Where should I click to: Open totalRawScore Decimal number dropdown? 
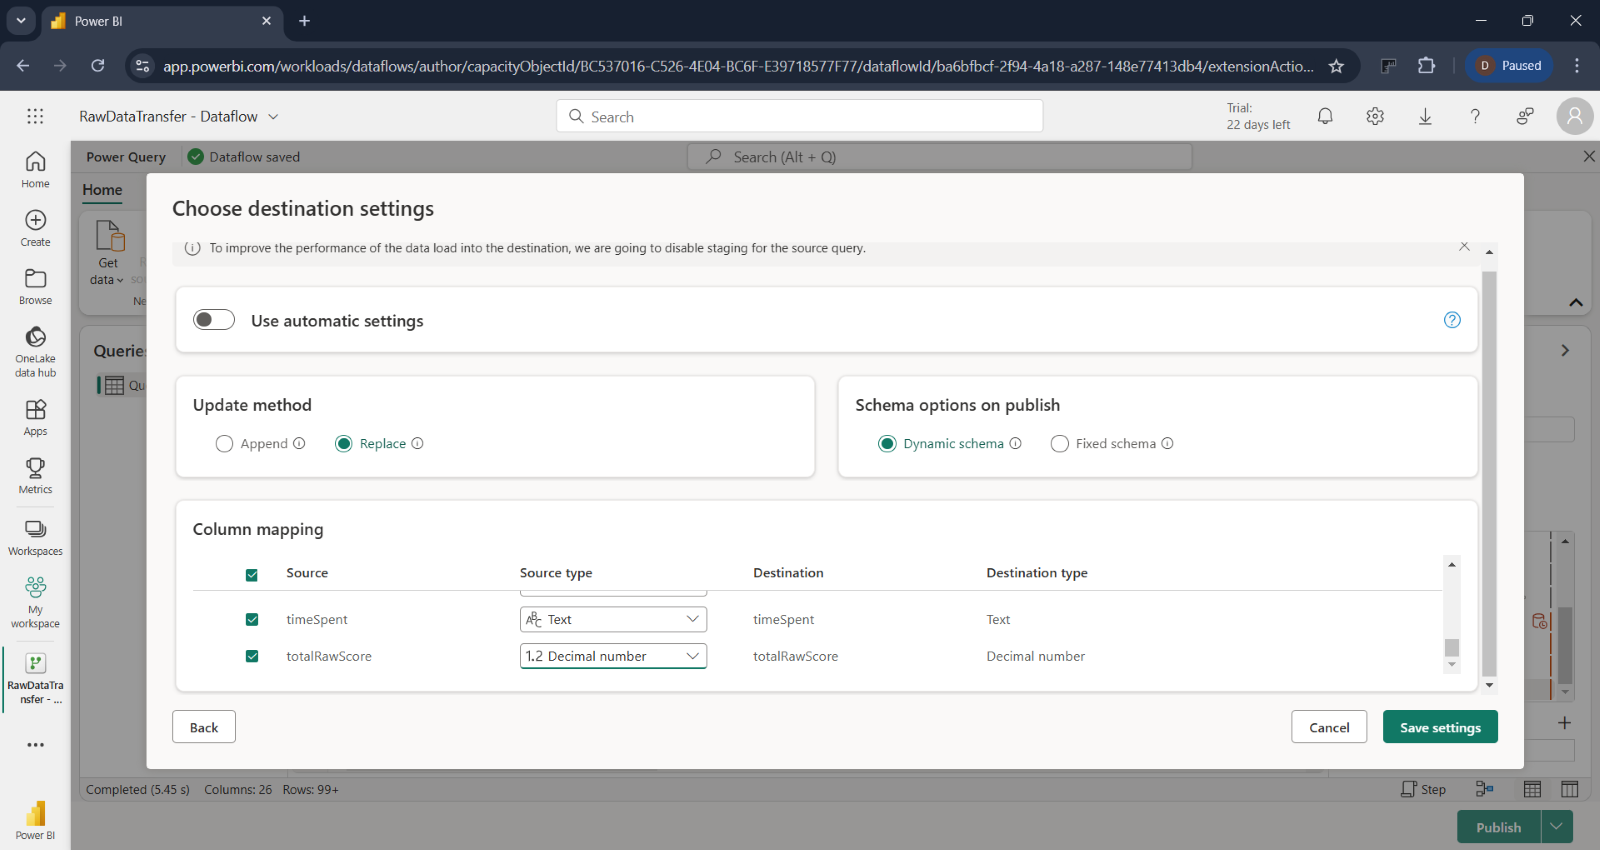pos(613,656)
